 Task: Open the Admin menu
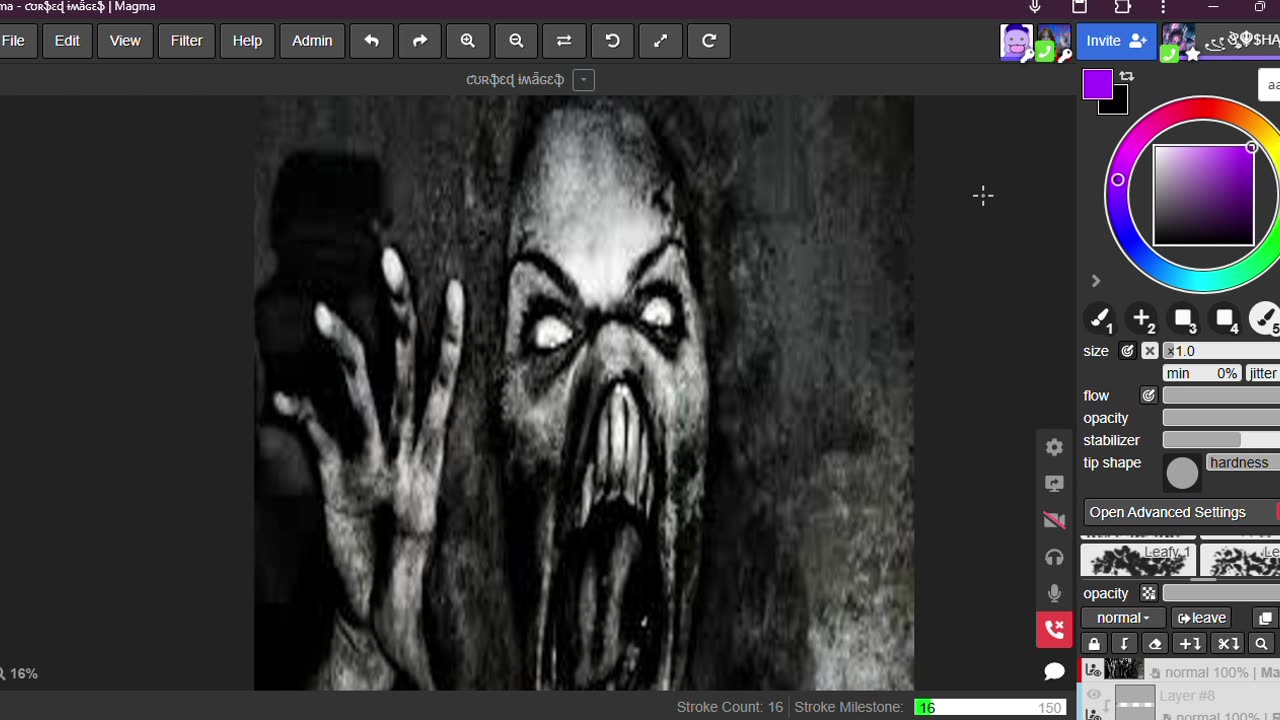point(312,41)
